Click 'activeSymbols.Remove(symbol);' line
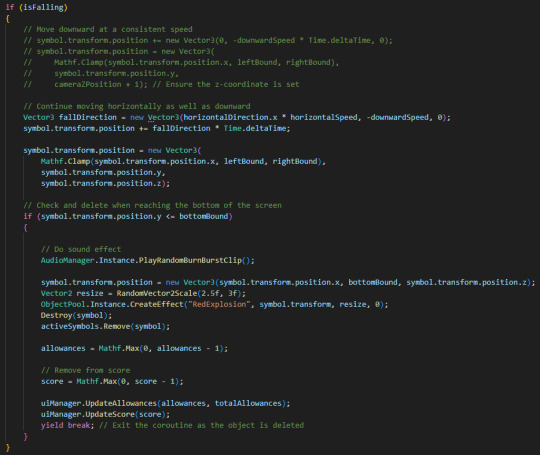Screen dimensions: 540x455 (105, 327)
